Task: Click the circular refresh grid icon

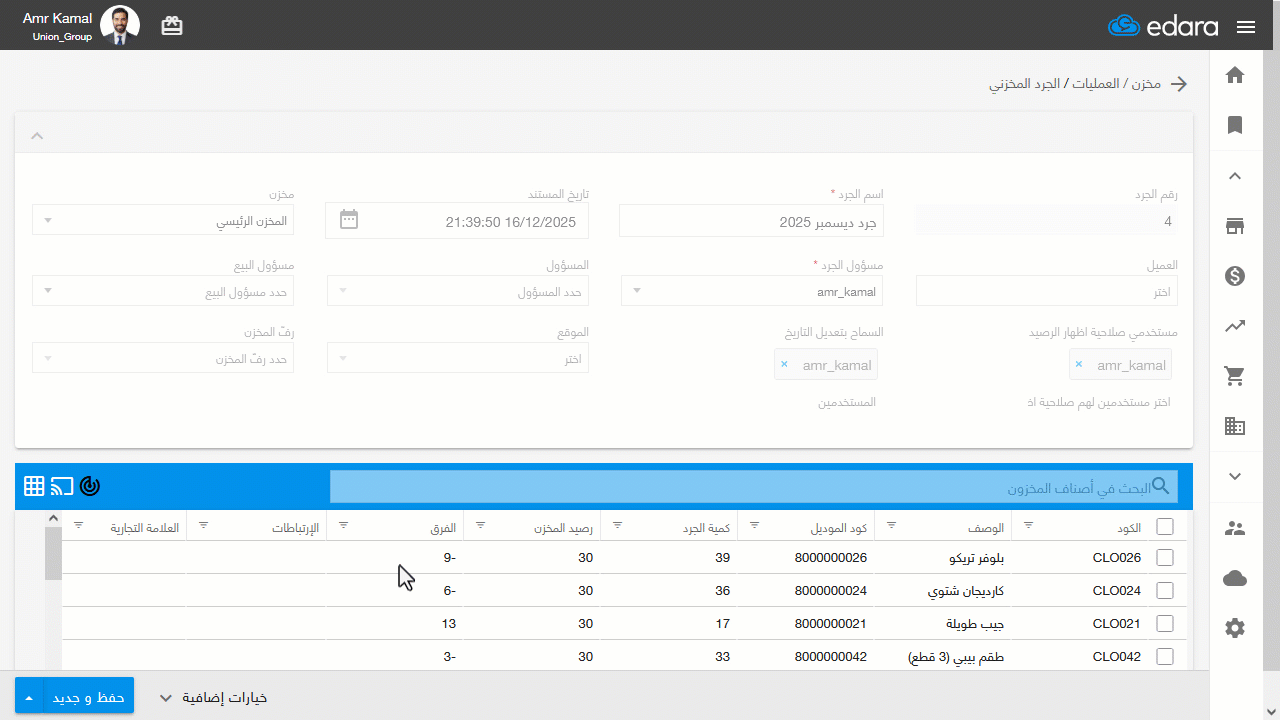Action: click(x=90, y=487)
